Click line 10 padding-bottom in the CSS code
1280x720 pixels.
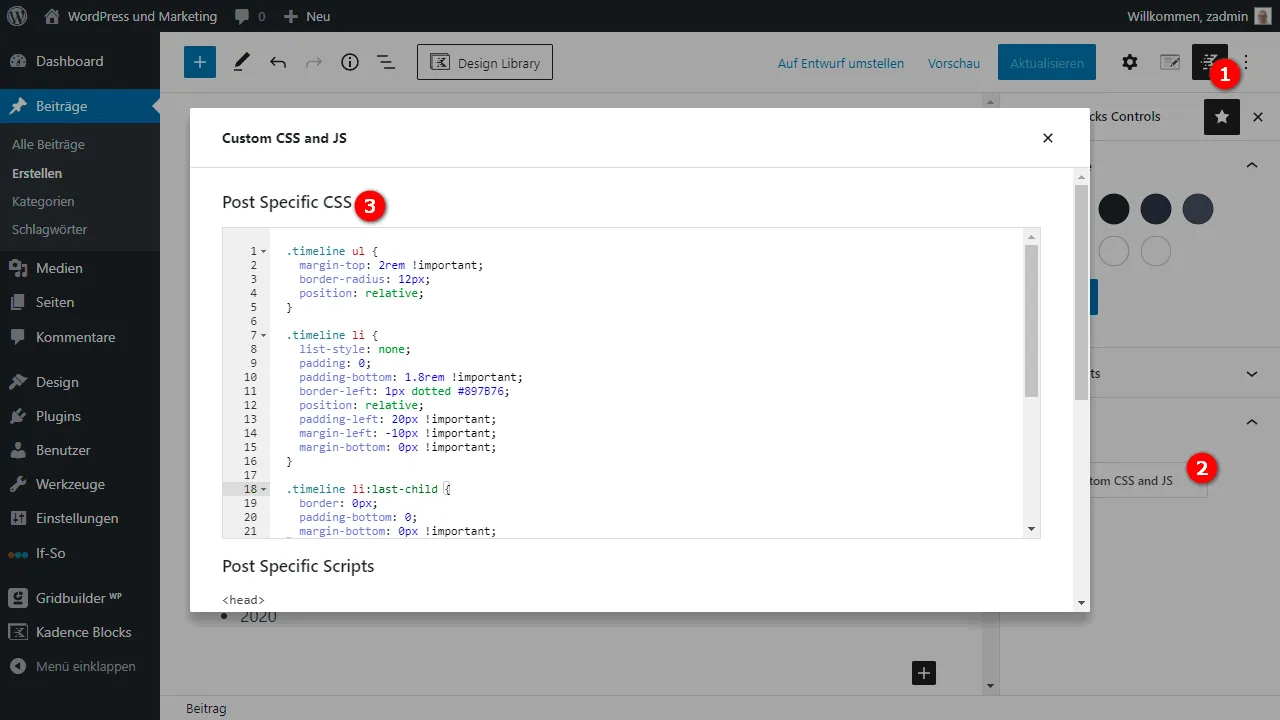tap(410, 377)
